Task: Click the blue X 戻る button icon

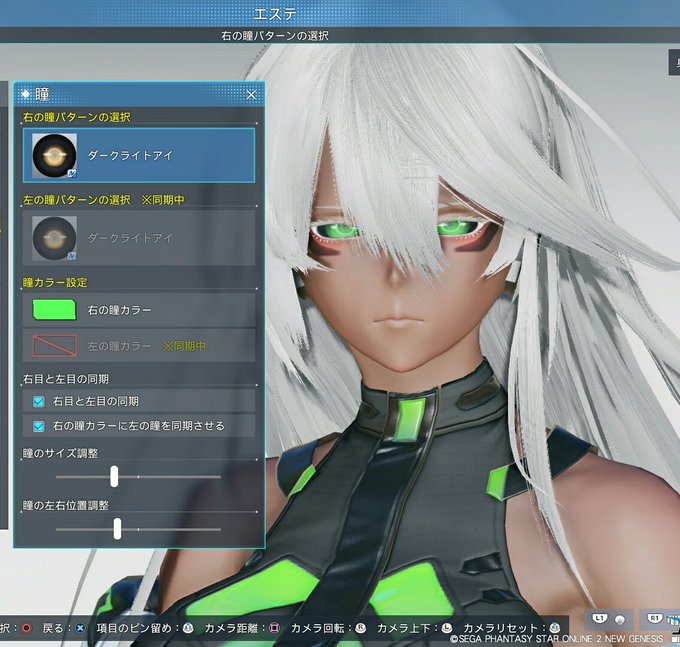Action: (81, 628)
